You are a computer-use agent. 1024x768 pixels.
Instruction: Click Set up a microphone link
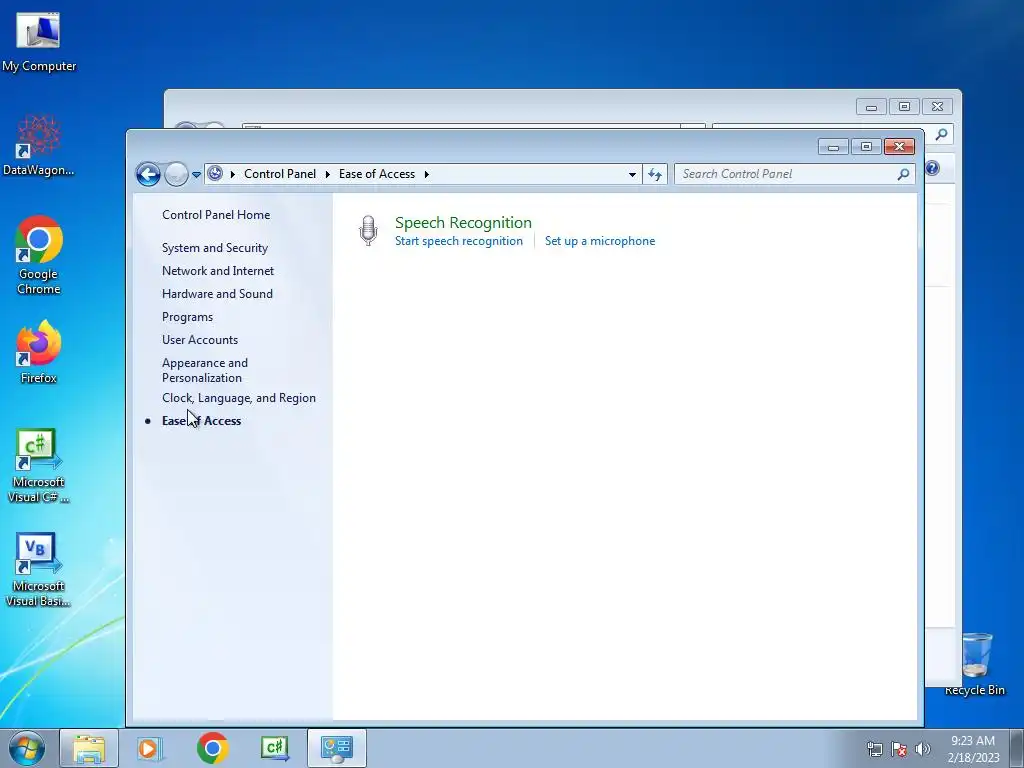[x=600, y=241]
